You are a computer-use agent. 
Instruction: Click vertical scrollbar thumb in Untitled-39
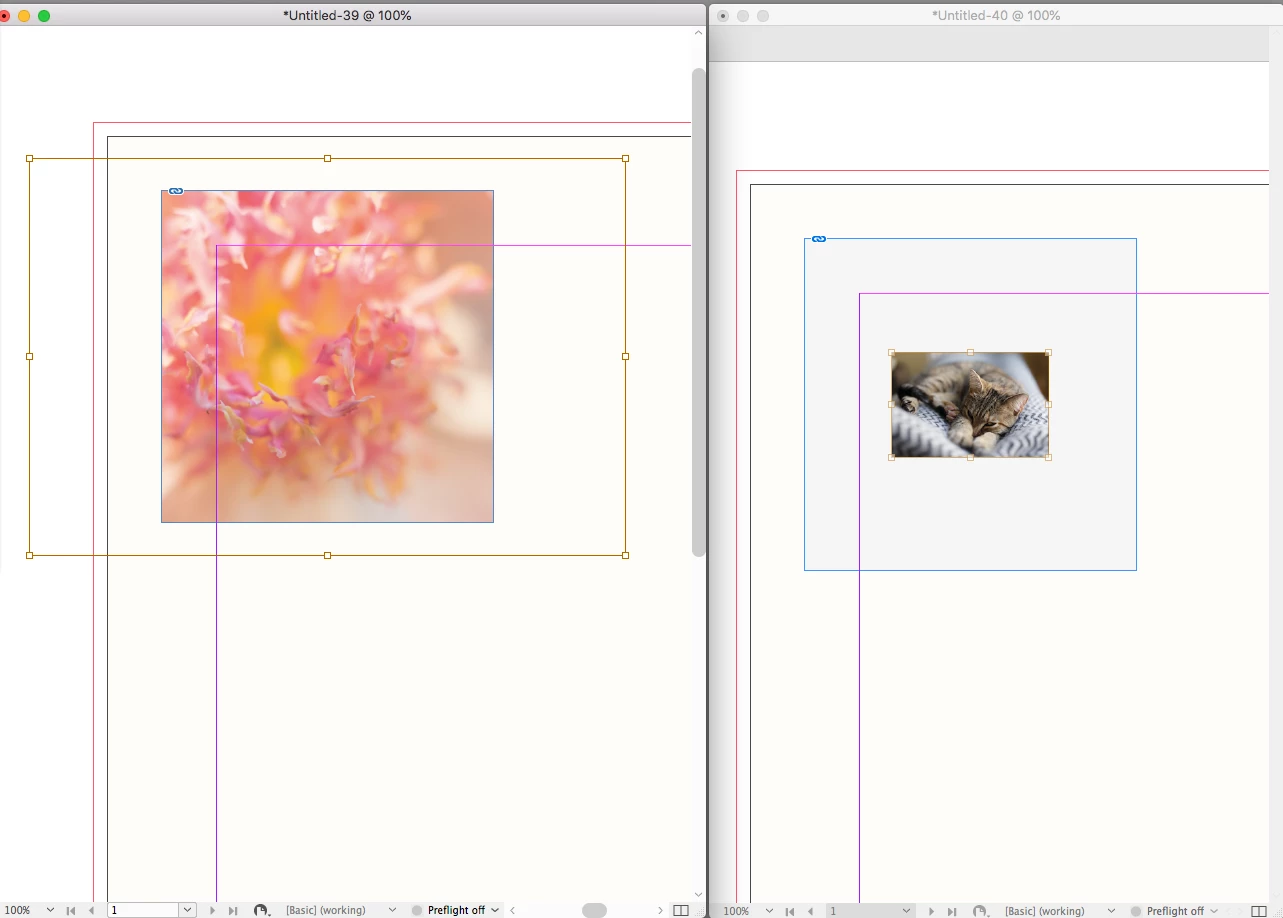tap(699, 312)
